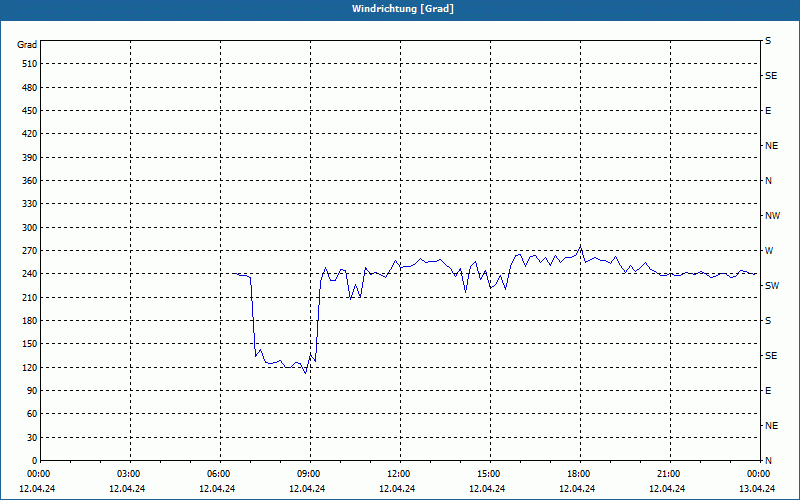Click the 12:00 time axis label
The width and height of the screenshot is (800, 500).
coord(398,473)
